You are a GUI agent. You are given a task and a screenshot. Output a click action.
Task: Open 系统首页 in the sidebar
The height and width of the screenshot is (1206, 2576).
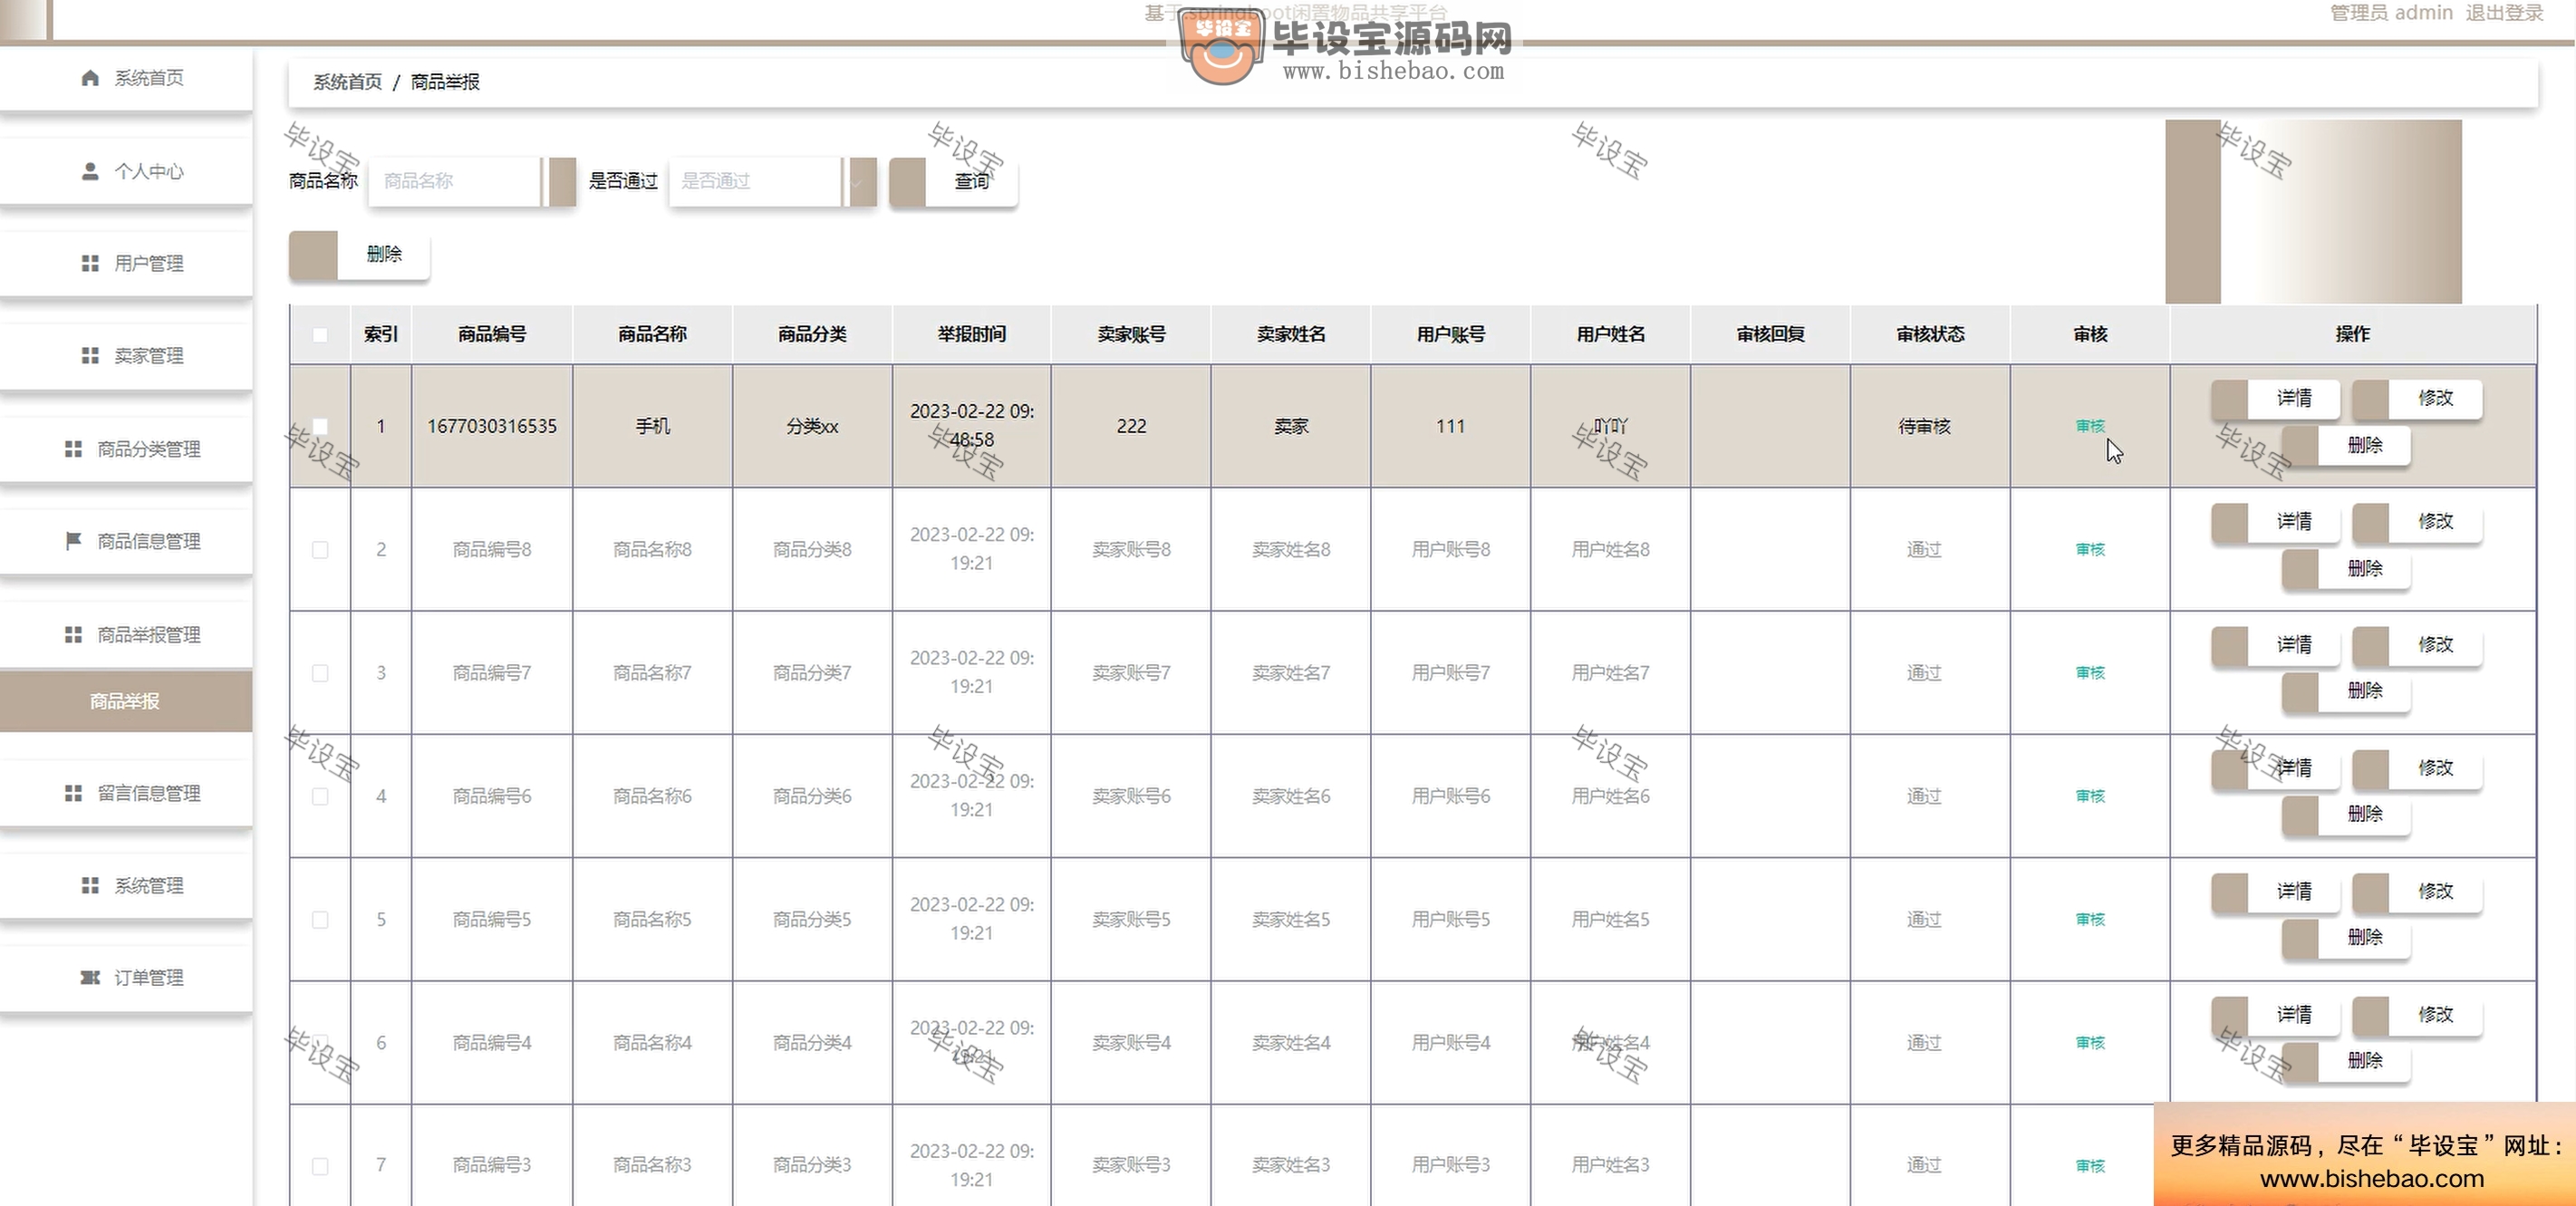126,78
